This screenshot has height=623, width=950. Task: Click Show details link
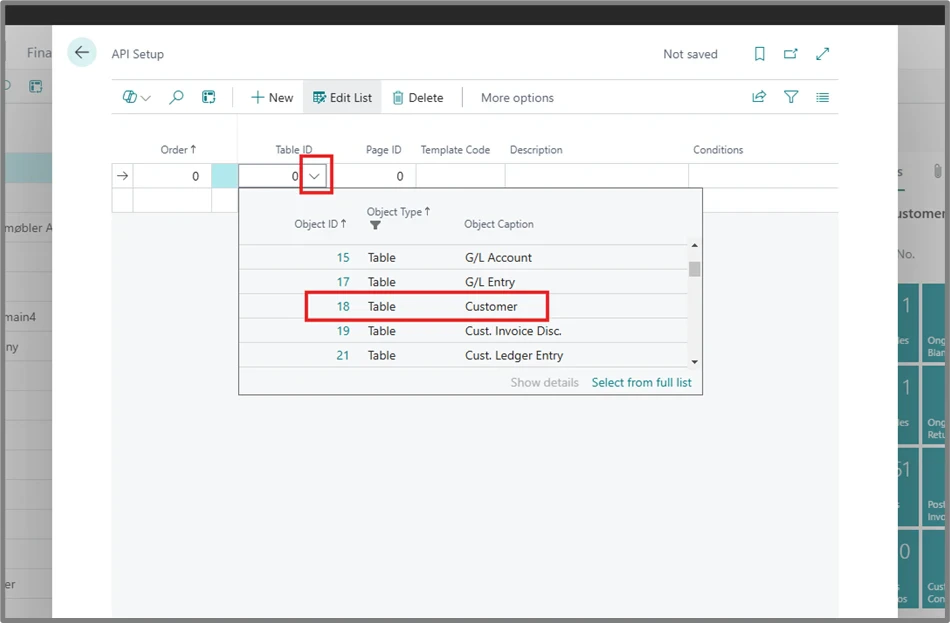[544, 382]
